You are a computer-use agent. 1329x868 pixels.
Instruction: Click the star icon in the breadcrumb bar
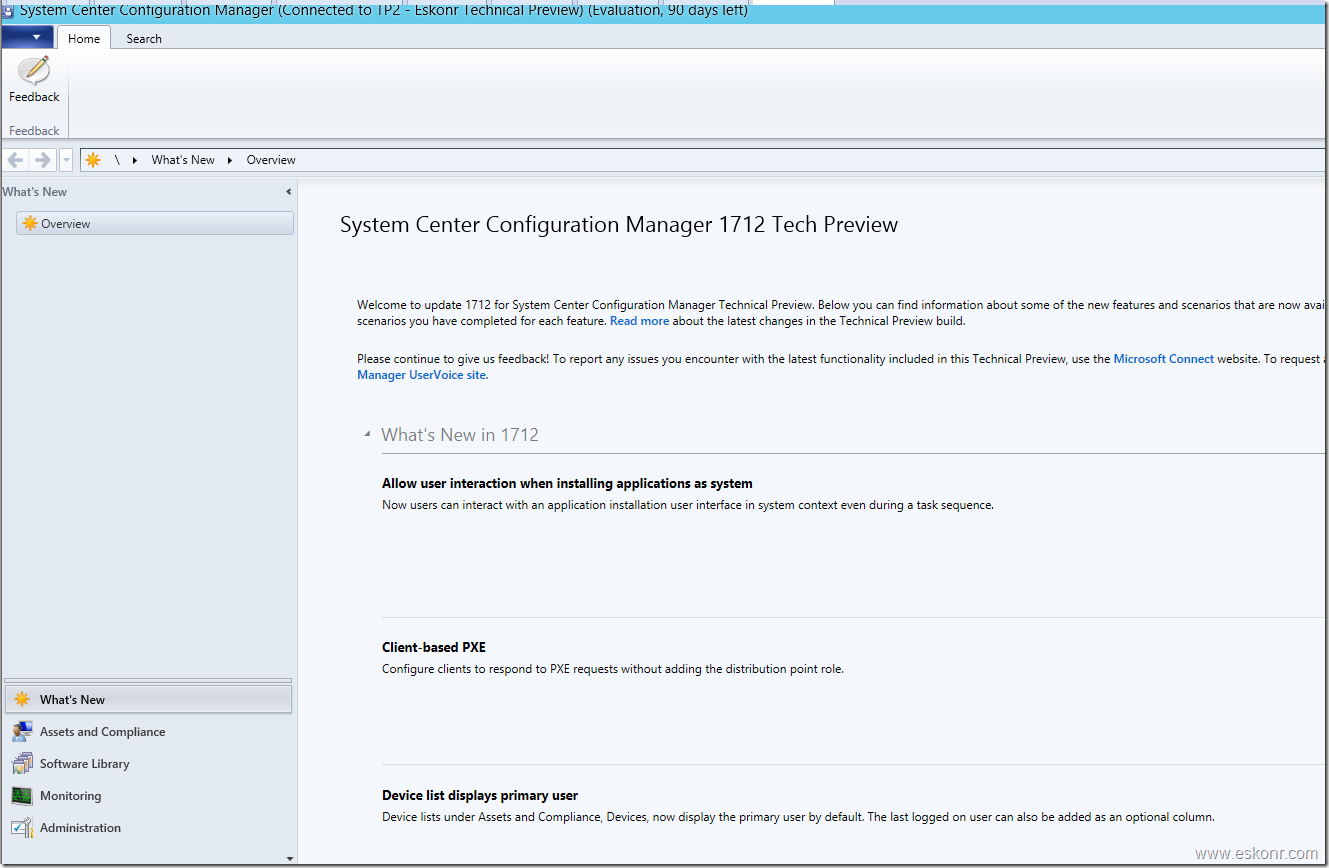[92, 159]
